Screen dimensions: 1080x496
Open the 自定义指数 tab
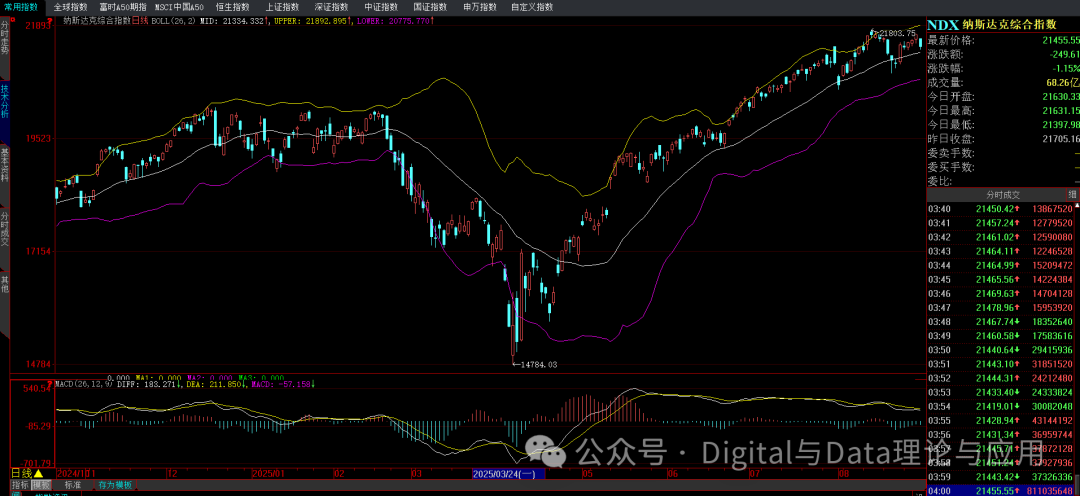pos(532,7)
